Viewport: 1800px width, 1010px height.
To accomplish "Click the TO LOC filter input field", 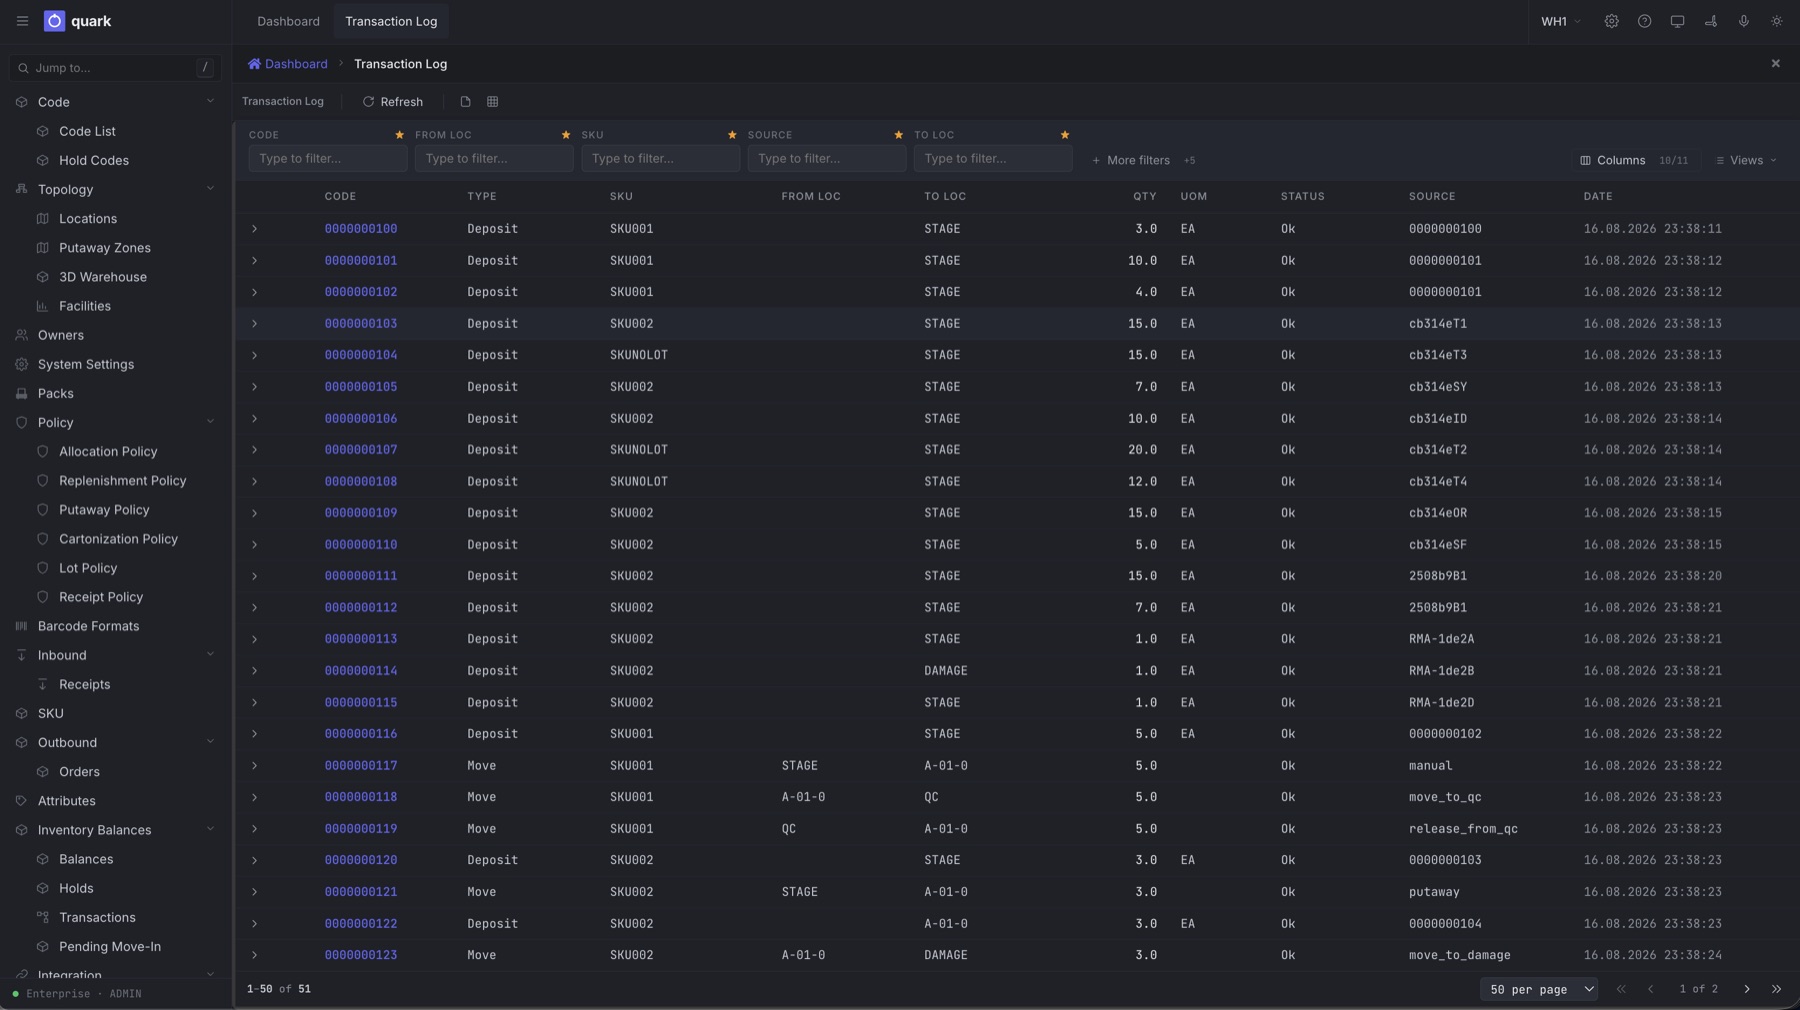I will coord(993,158).
